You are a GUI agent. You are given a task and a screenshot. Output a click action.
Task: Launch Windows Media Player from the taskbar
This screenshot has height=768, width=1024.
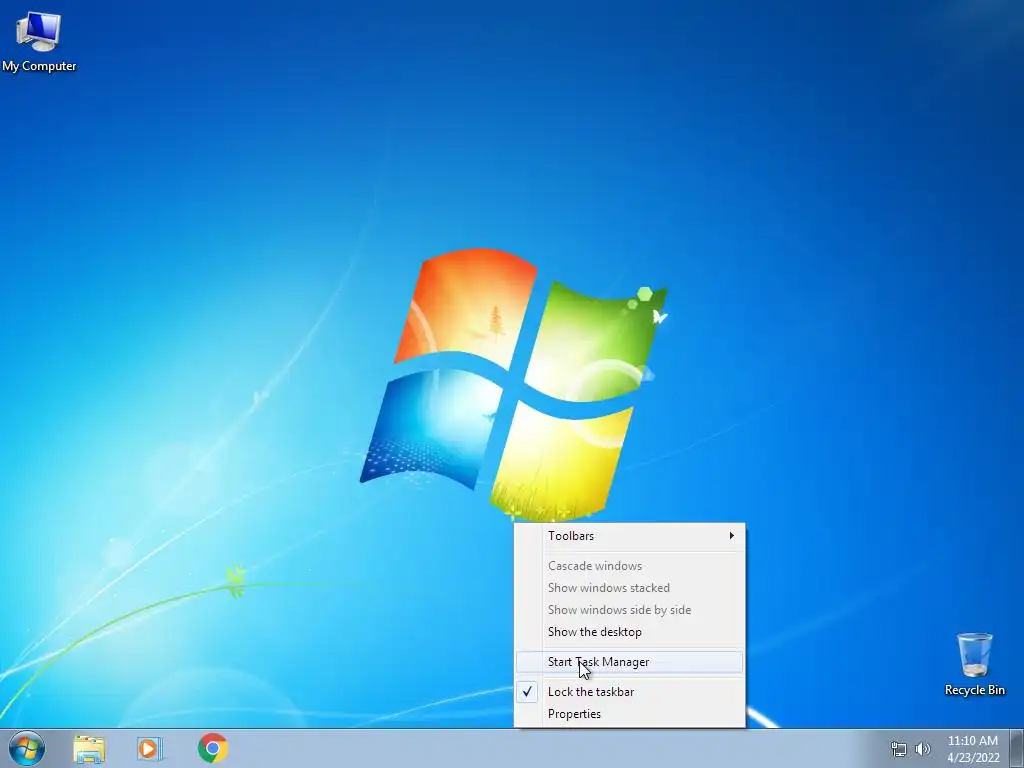click(x=150, y=748)
